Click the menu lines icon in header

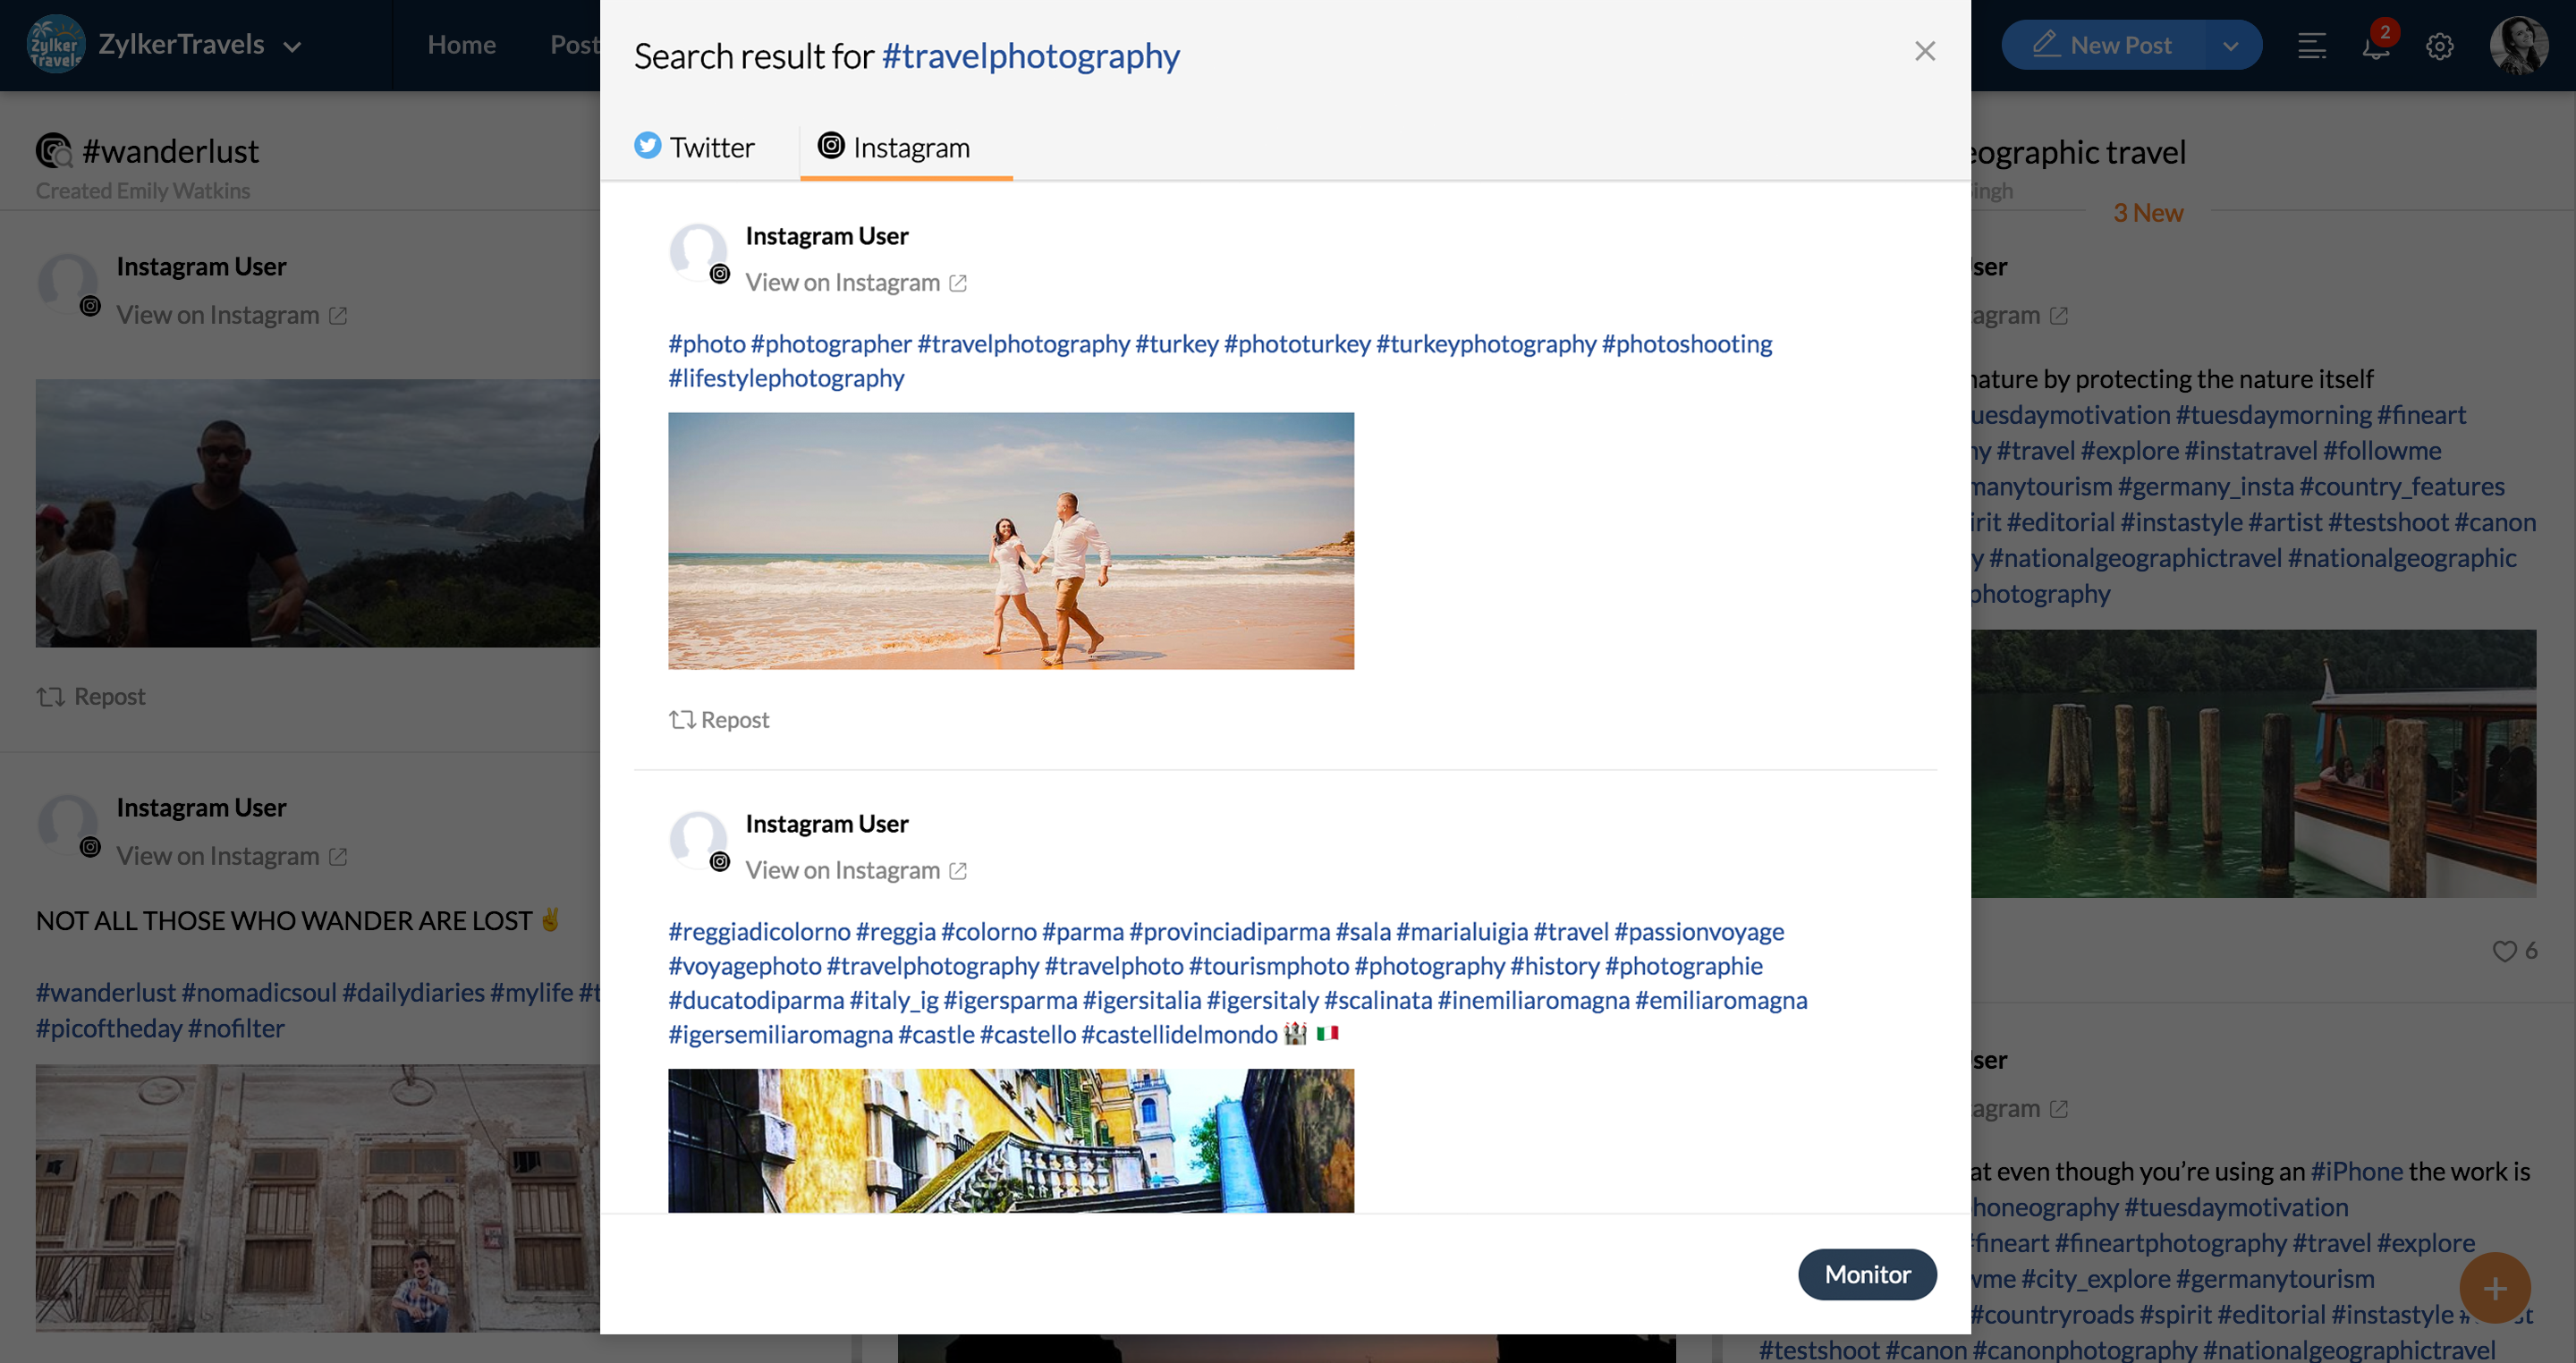coord(2311,46)
